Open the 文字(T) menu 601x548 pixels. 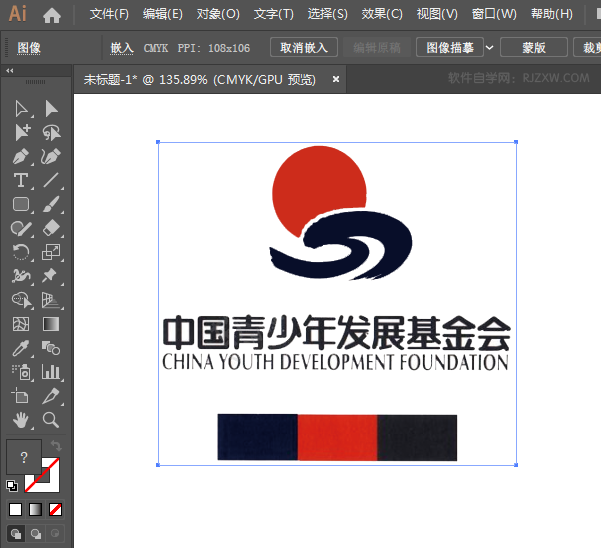[x=274, y=14]
